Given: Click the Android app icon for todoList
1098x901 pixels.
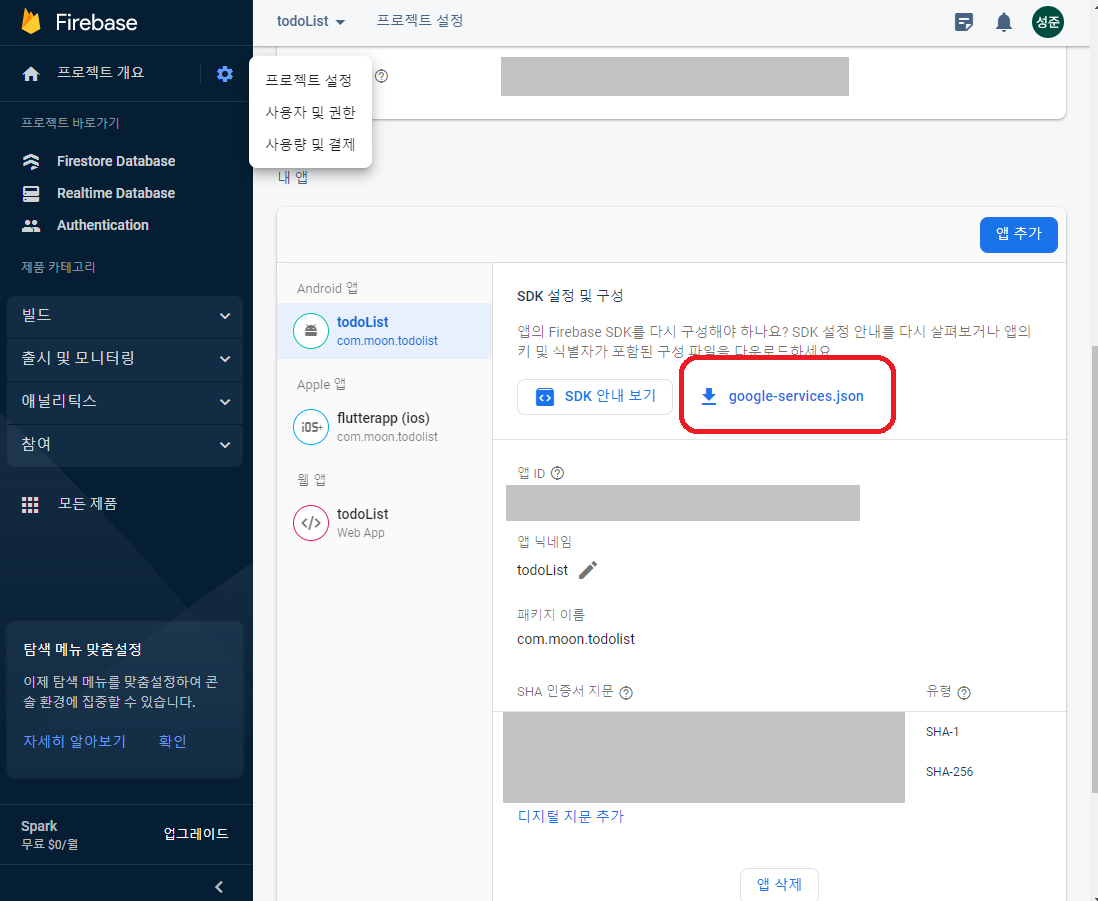Looking at the screenshot, I should [x=311, y=331].
